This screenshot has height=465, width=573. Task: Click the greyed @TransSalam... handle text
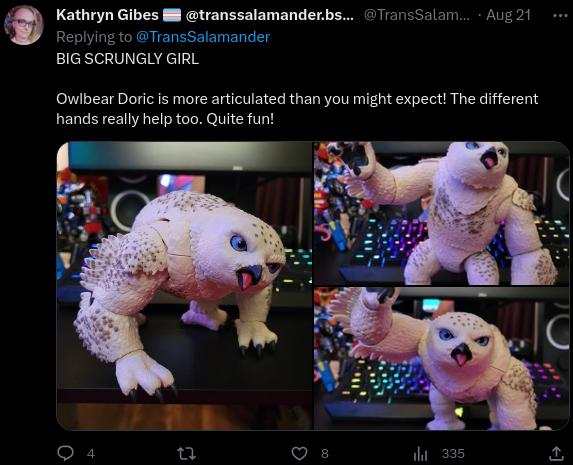coord(417,15)
